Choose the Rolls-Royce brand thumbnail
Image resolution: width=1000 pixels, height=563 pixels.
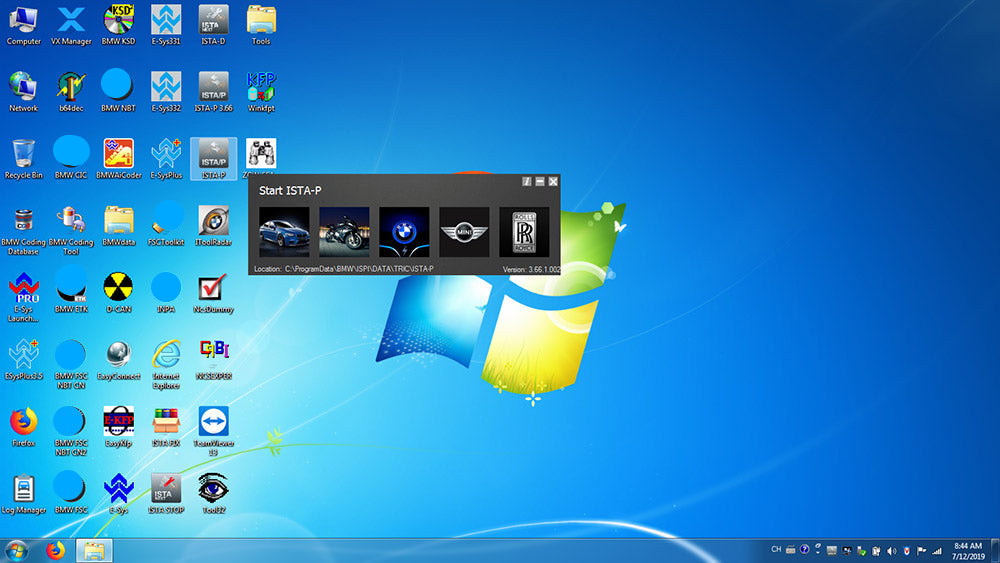(524, 232)
